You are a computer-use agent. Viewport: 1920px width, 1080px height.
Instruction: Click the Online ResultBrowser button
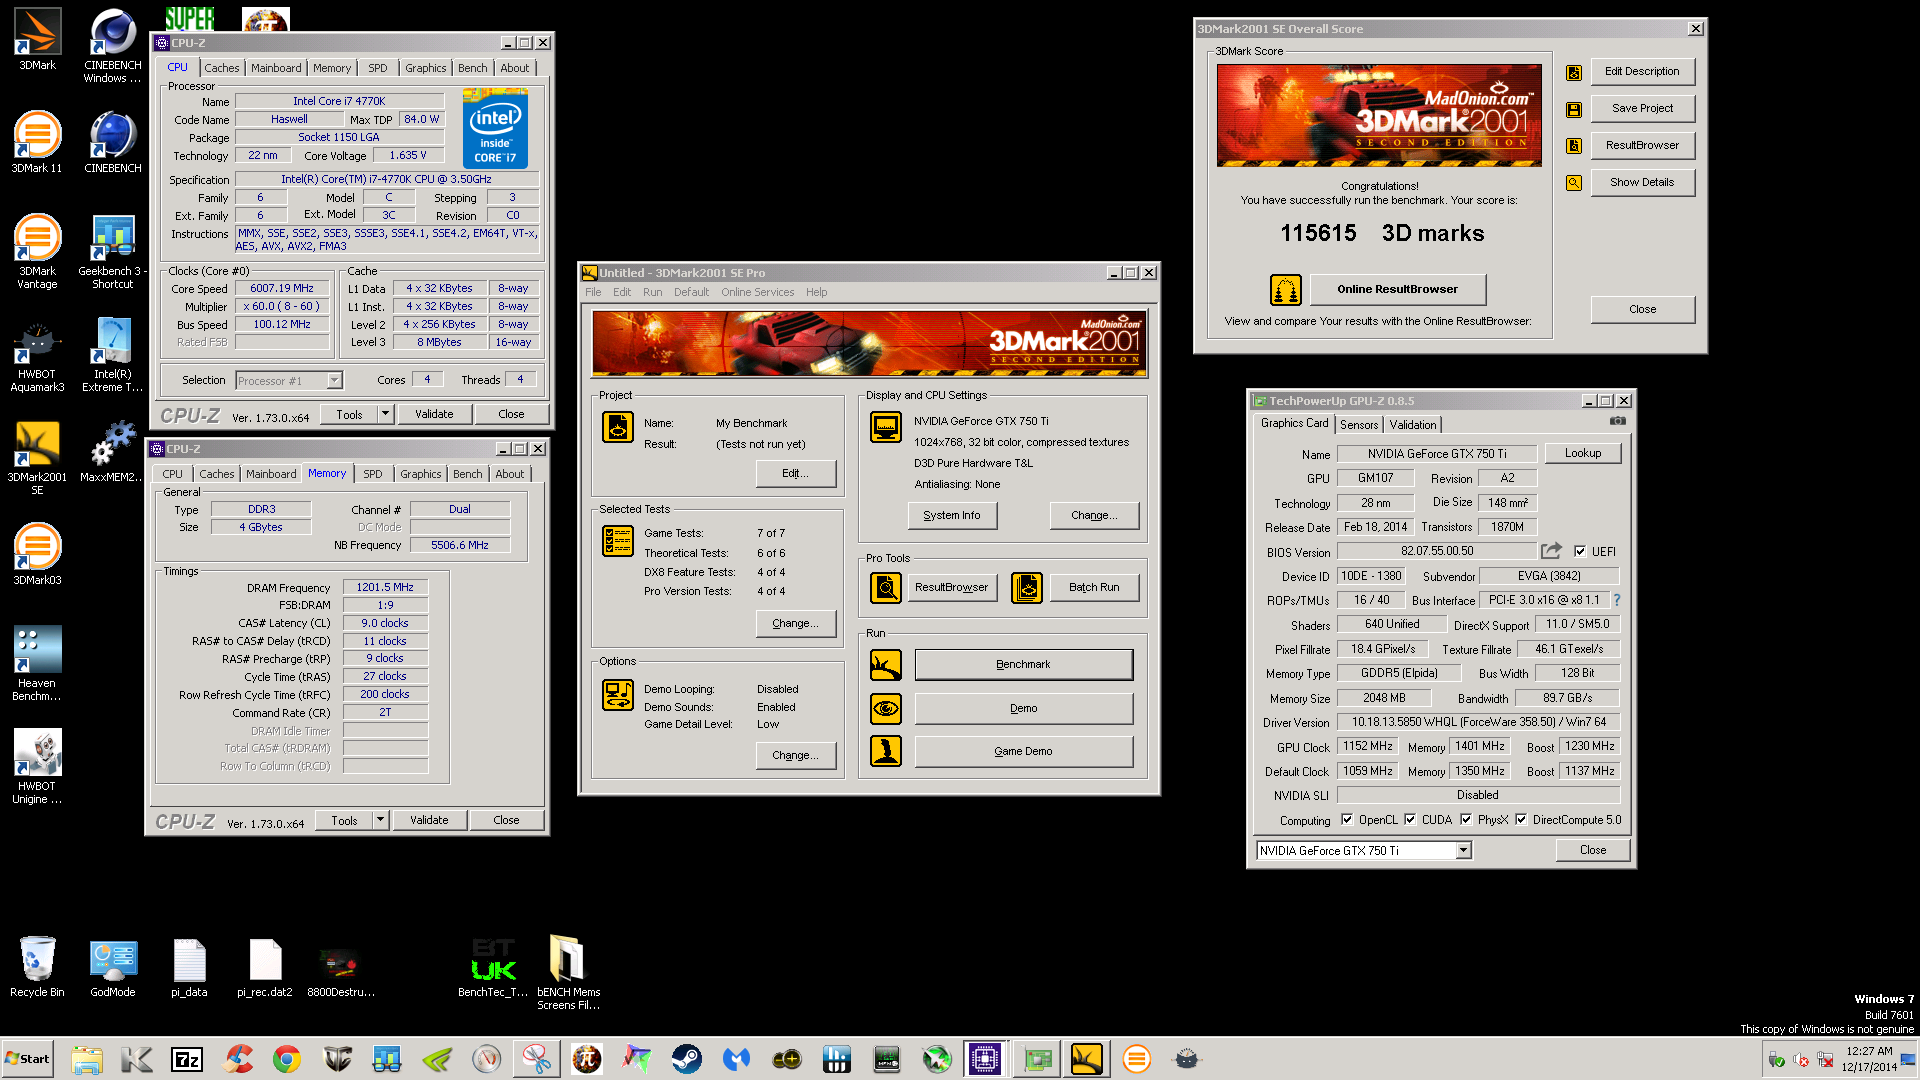click(x=1398, y=290)
